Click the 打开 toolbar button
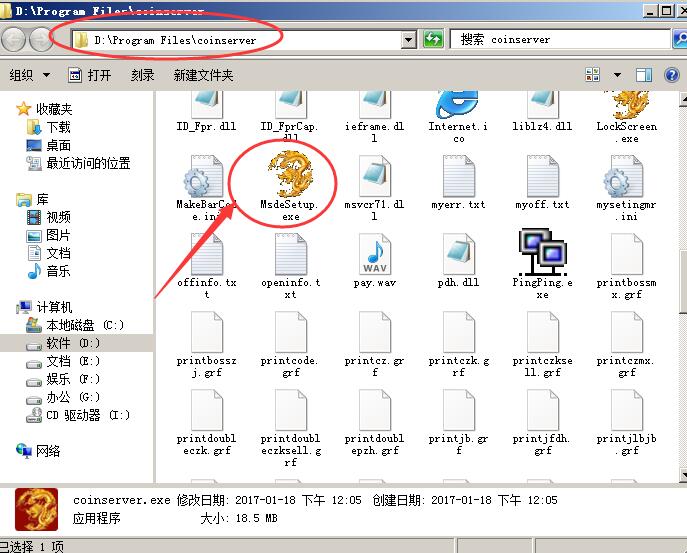 coord(90,75)
